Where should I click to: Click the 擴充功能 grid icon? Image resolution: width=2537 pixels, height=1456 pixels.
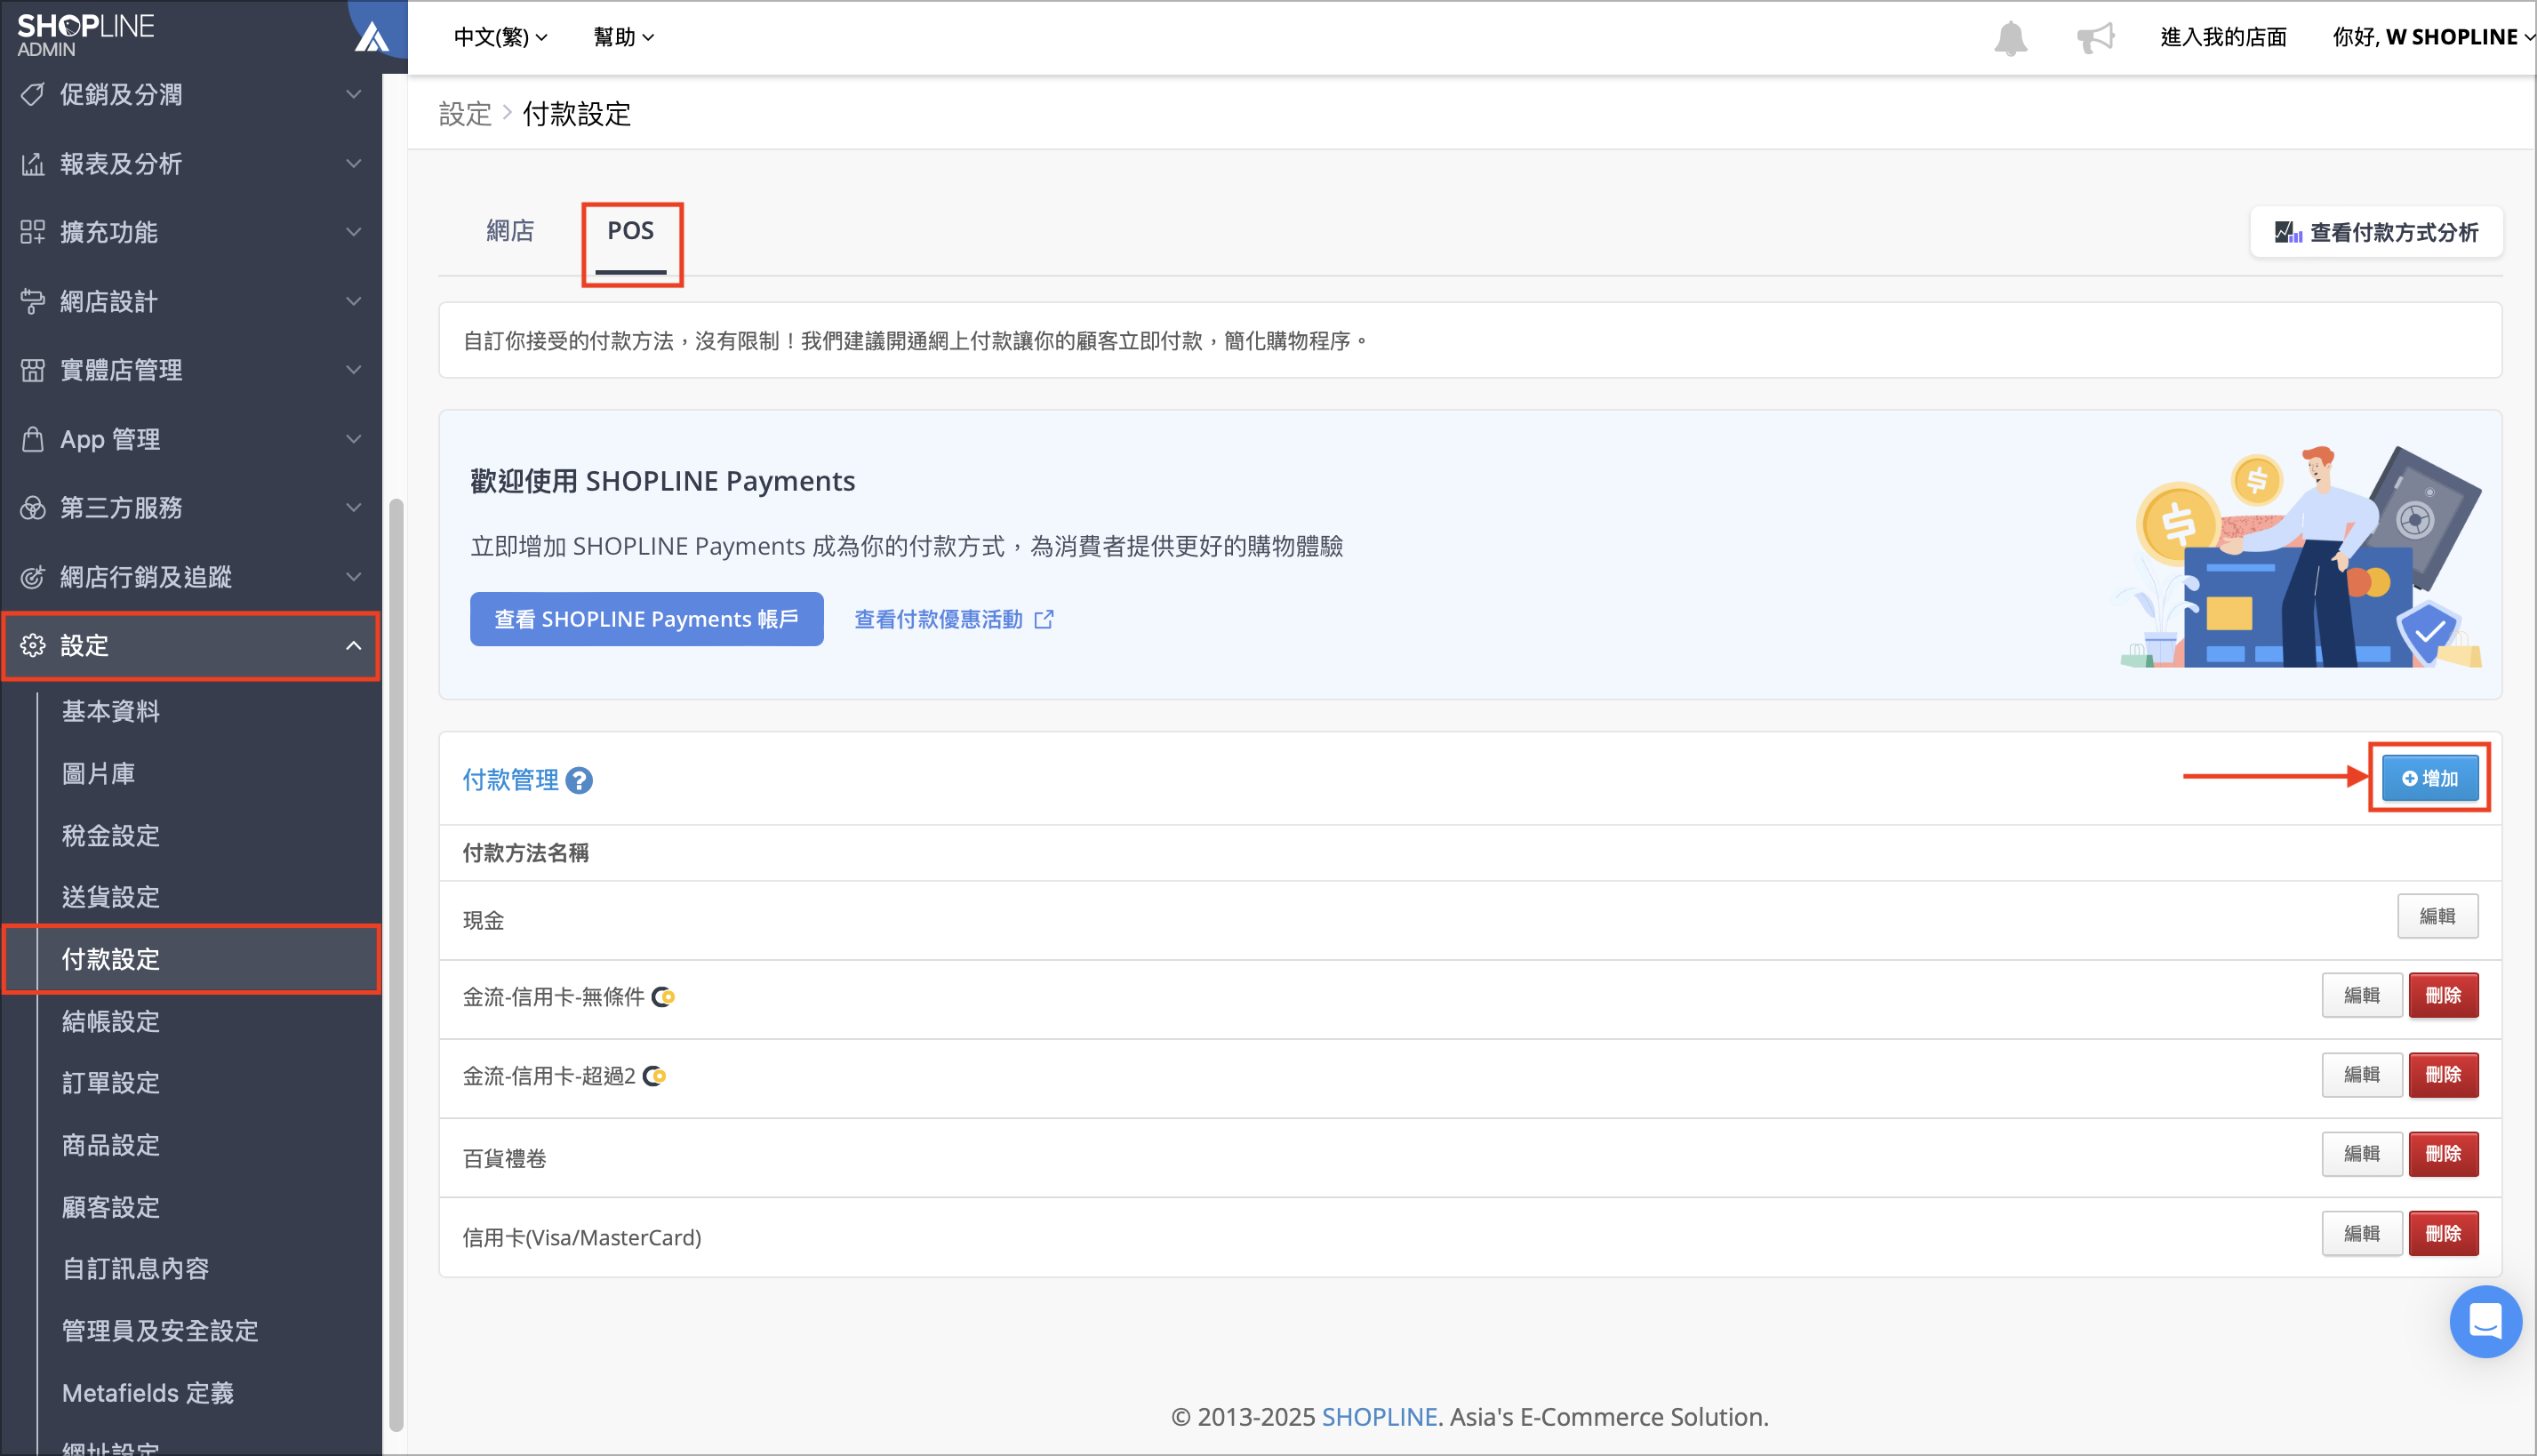33,232
